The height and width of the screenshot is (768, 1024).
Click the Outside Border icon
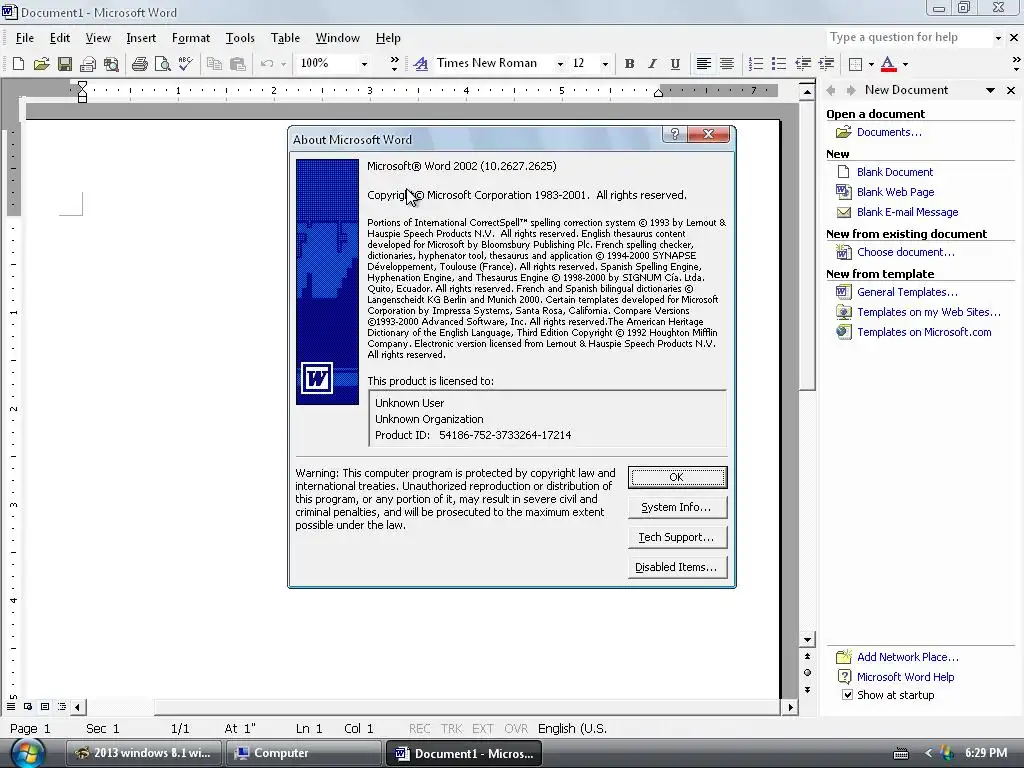pos(855,63)
